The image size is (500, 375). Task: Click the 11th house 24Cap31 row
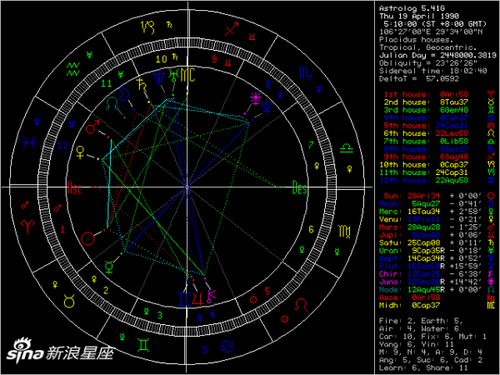[x=437, y=173]
